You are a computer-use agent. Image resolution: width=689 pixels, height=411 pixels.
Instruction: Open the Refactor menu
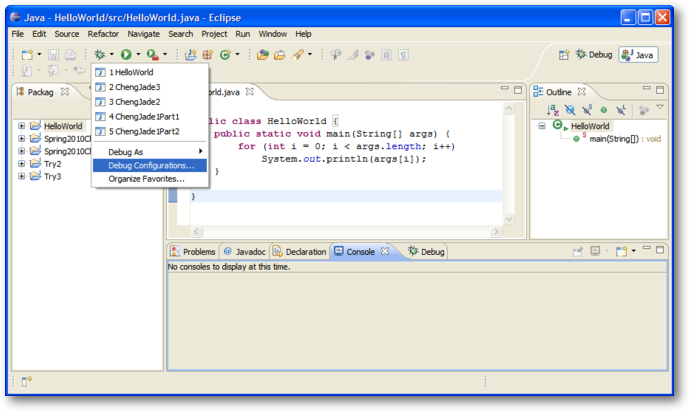tap(103, 34)
